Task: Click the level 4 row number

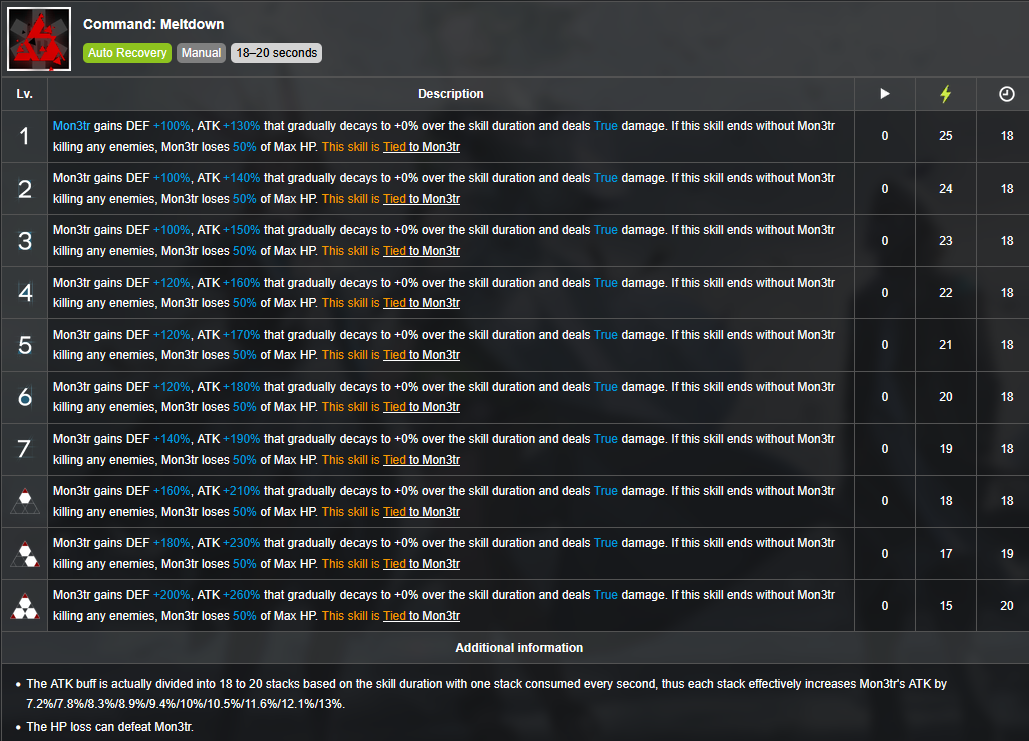Action: (x=24, y=292)
